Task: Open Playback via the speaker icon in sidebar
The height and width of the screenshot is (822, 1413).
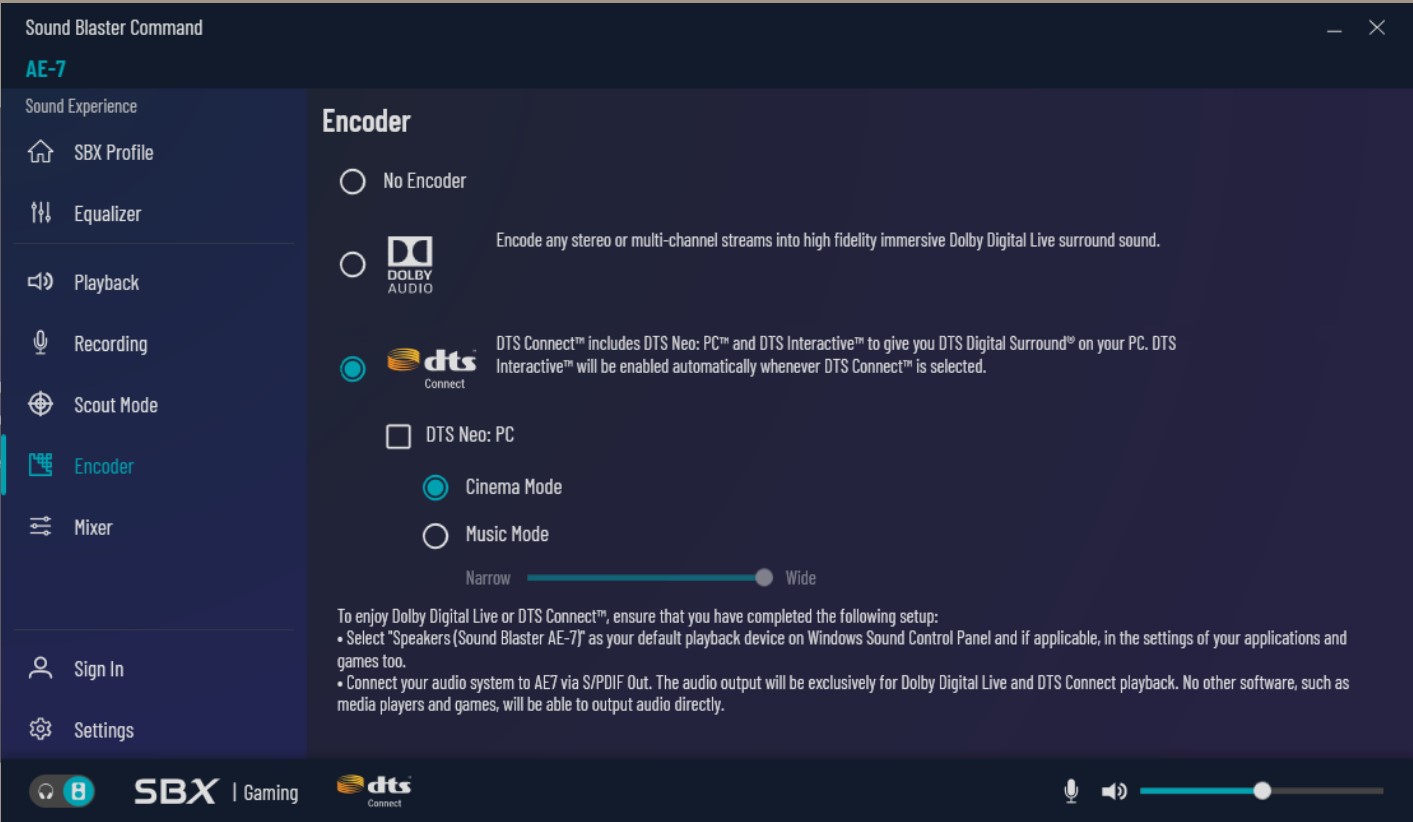Action: tap(40, 282)
